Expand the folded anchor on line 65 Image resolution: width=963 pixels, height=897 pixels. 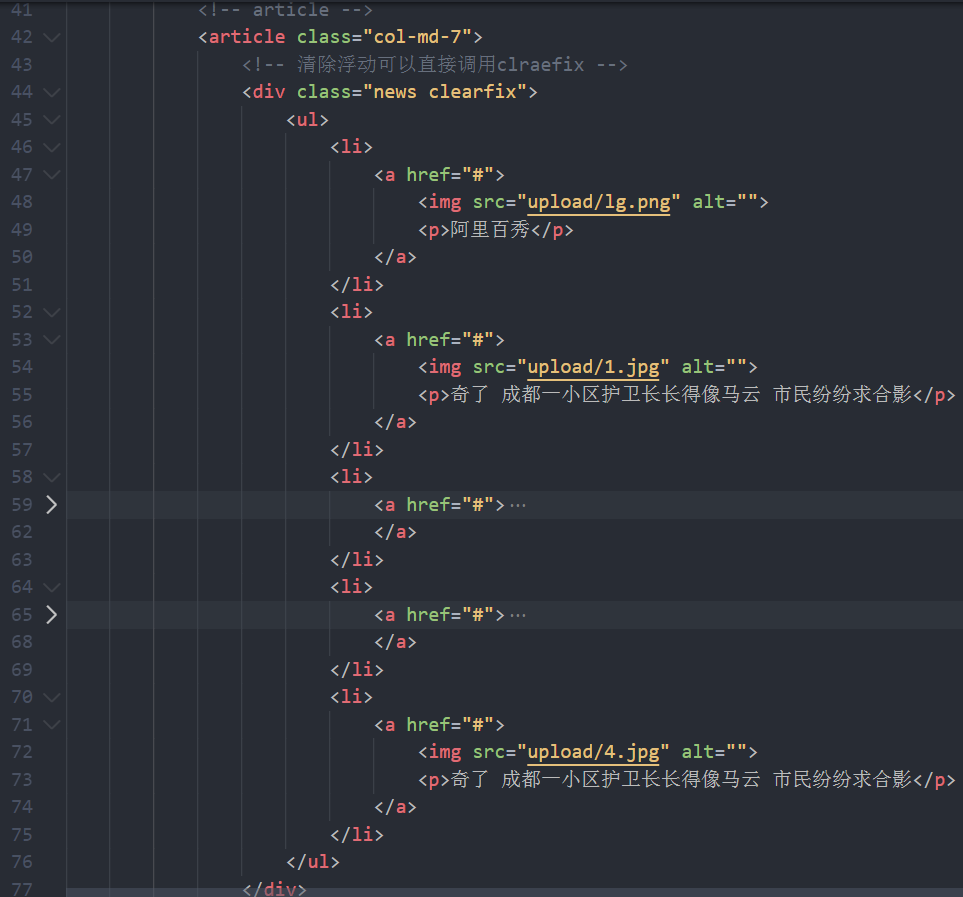tap(52, 615)
